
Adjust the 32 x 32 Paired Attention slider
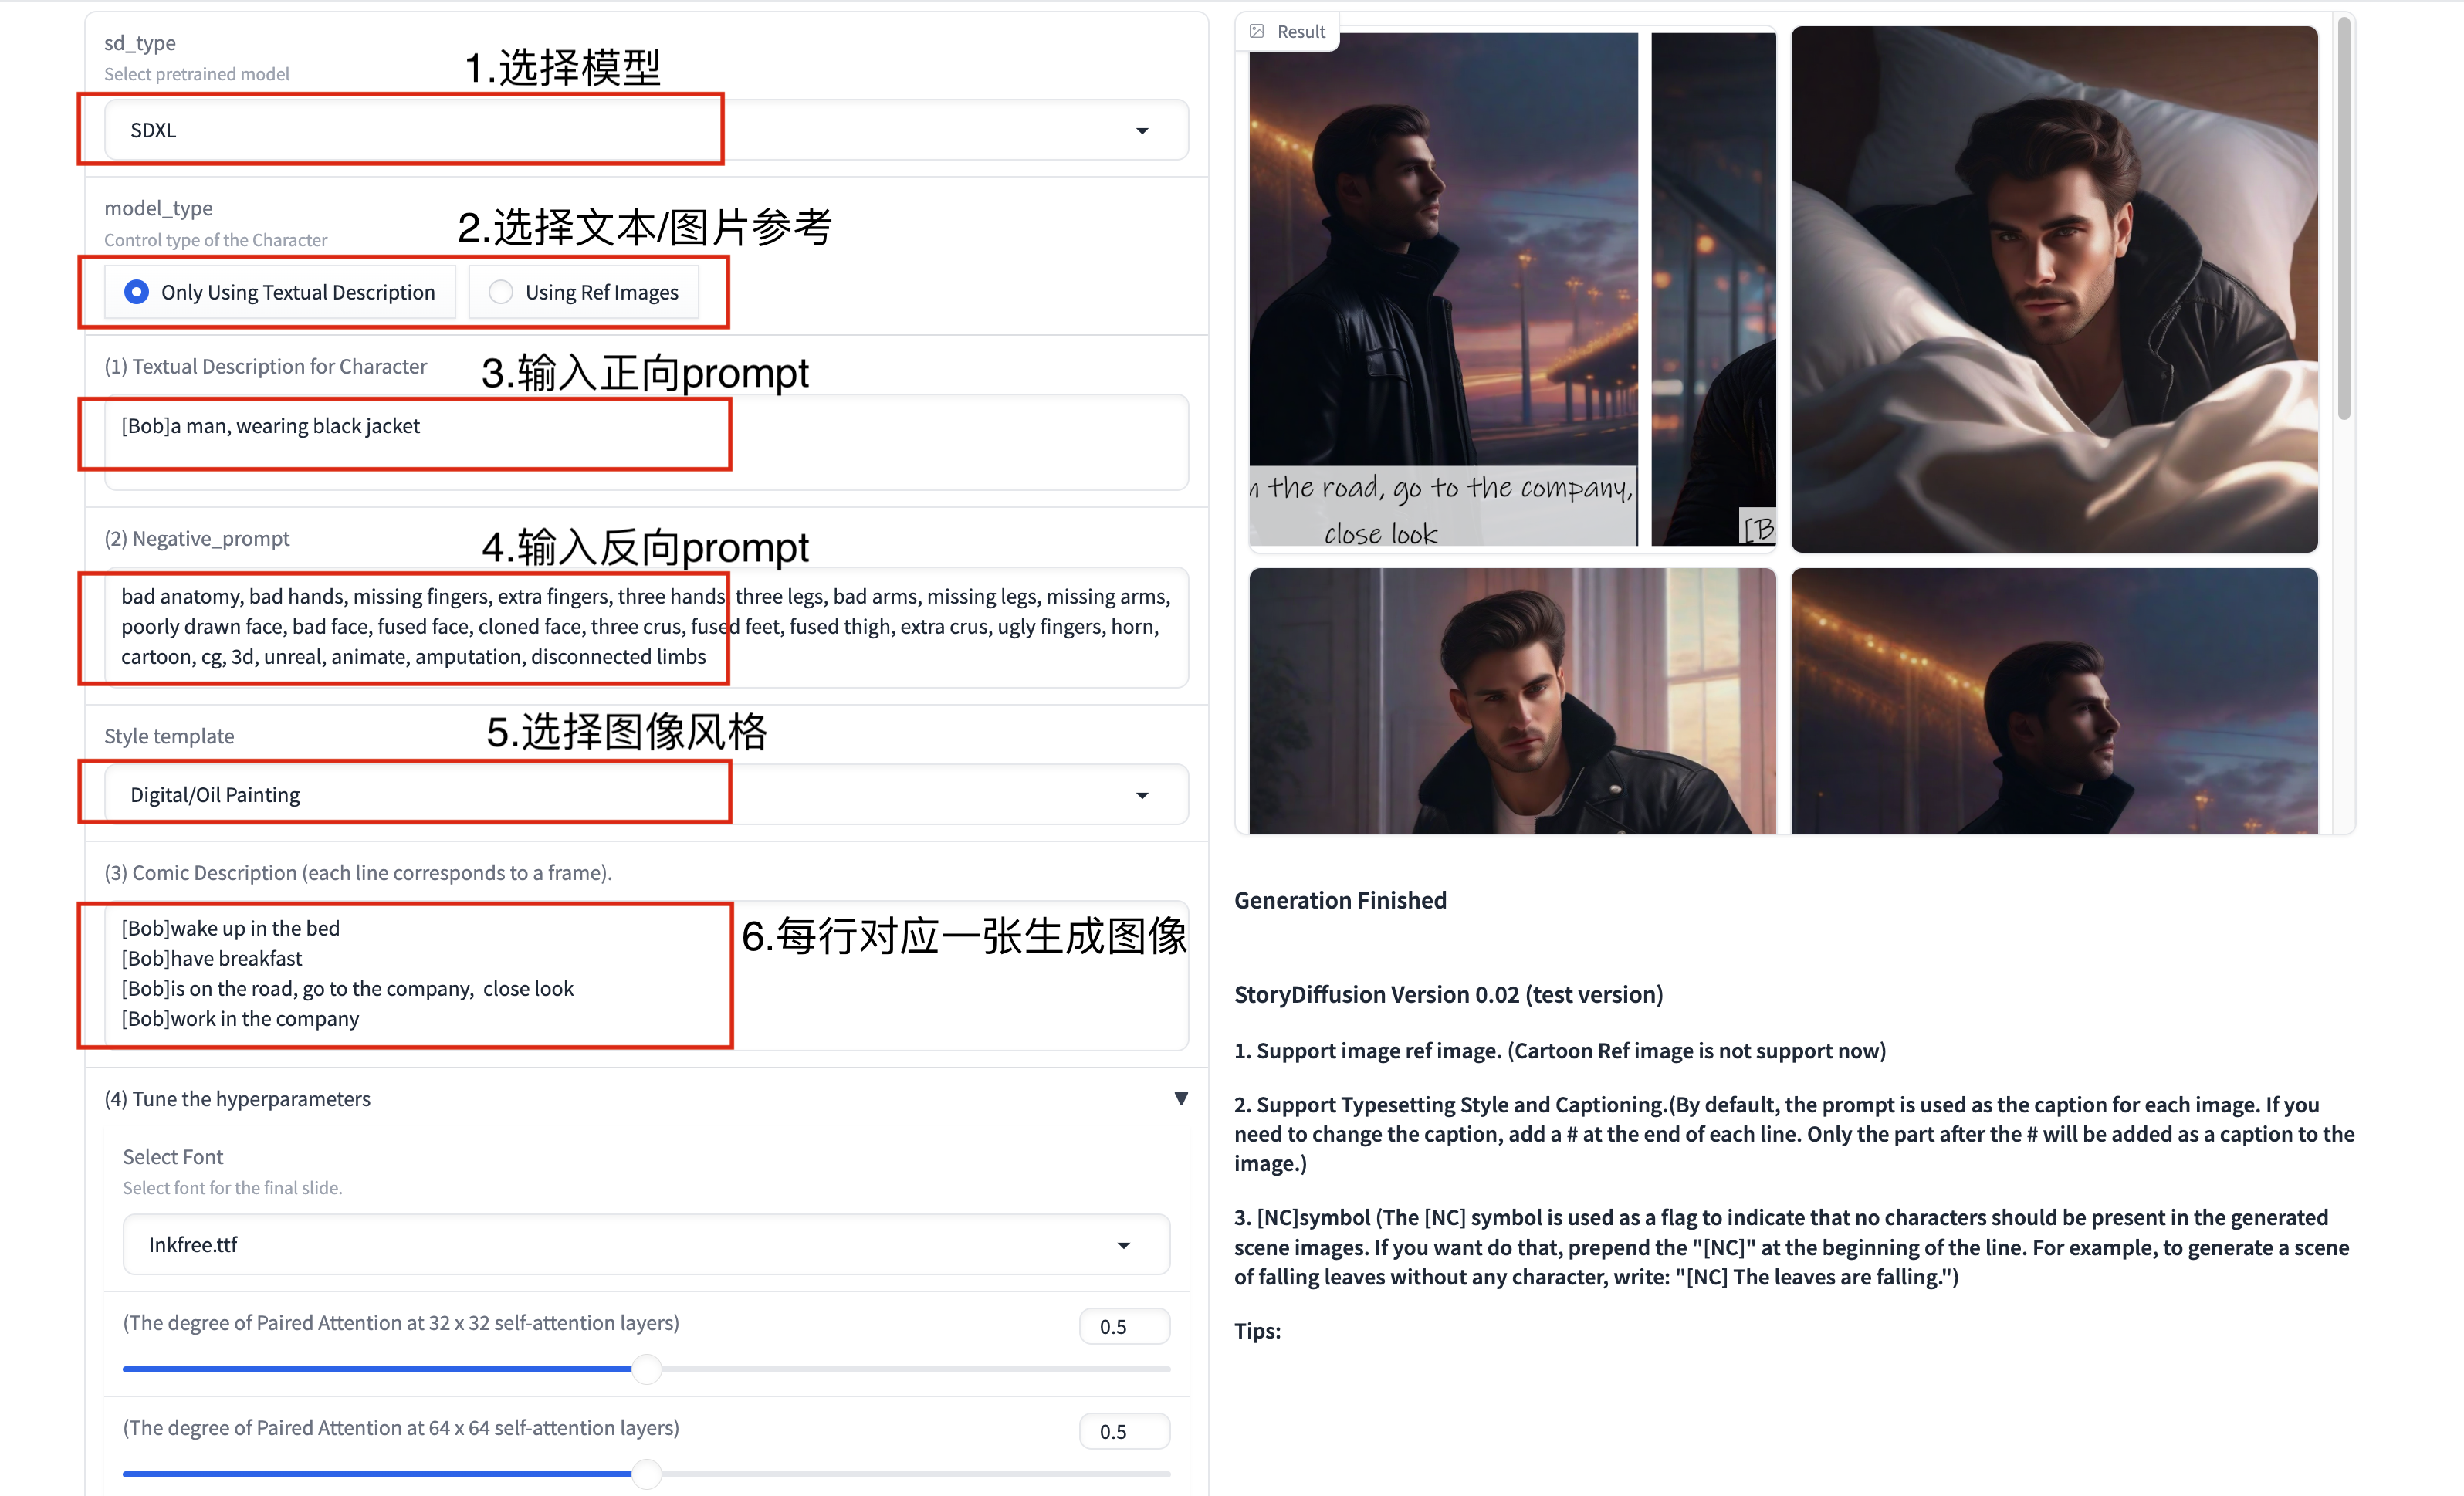pos(646,1369)
